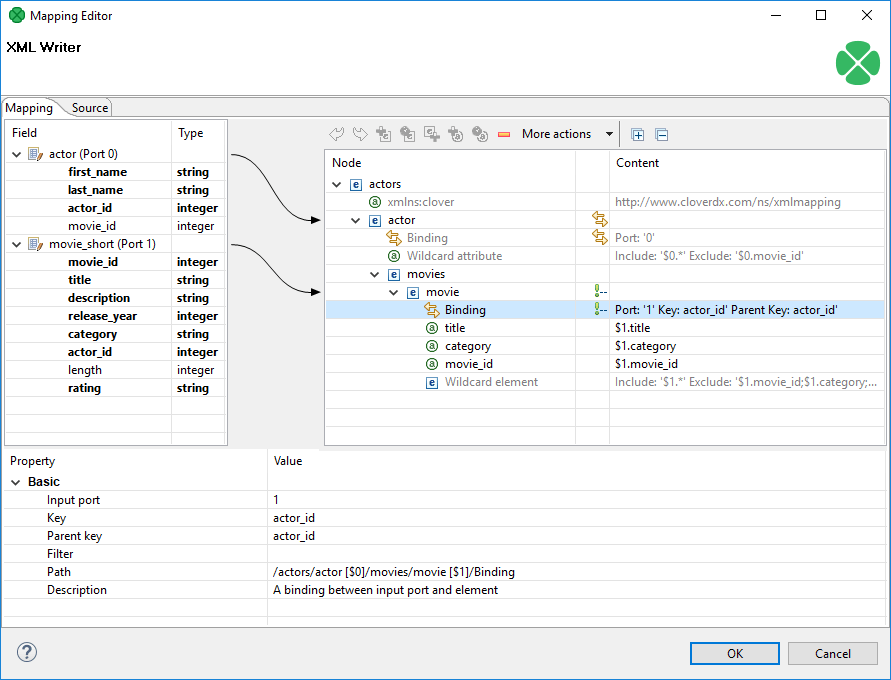Click the Filter property value field
The image size is (891, 680).
(576, 554)
